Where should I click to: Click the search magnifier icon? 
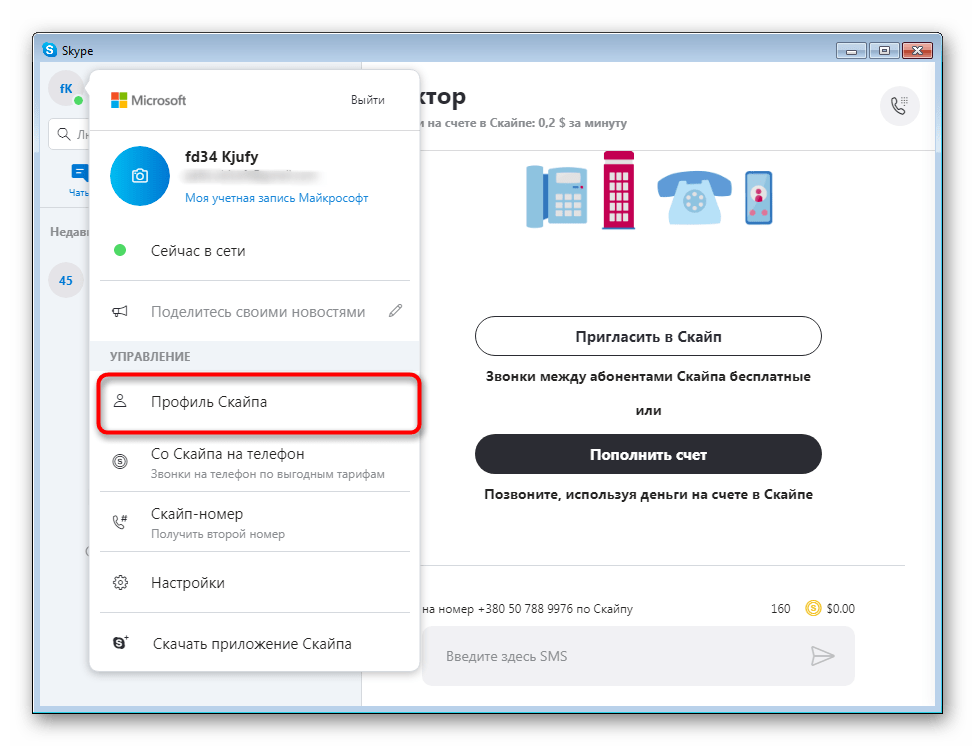click(63, 134)
